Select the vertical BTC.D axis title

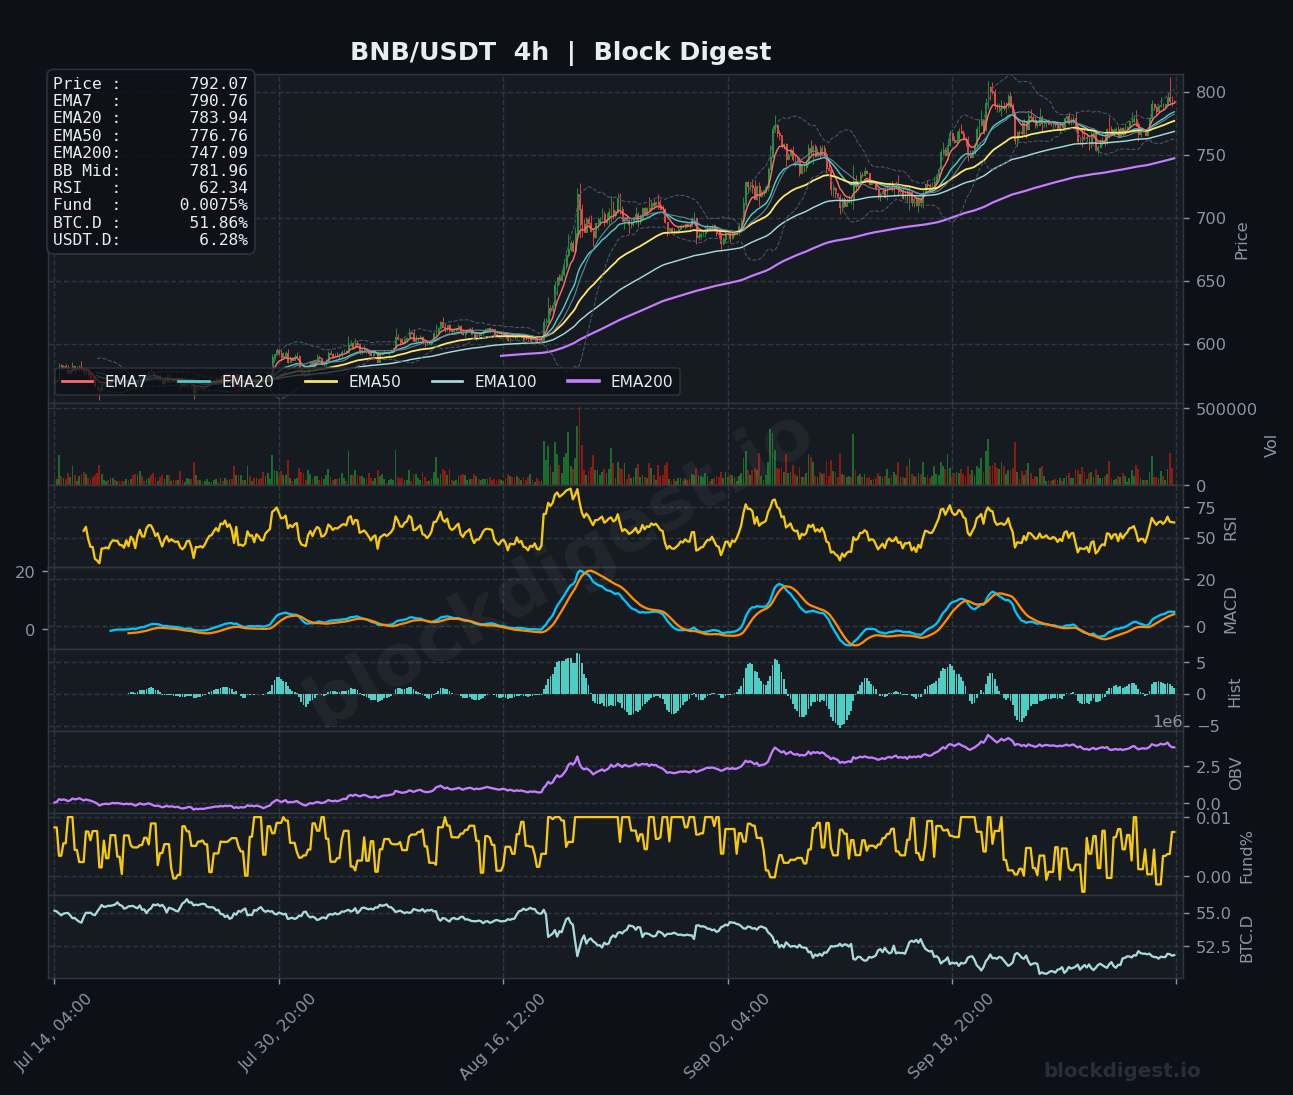point(1246,939)
